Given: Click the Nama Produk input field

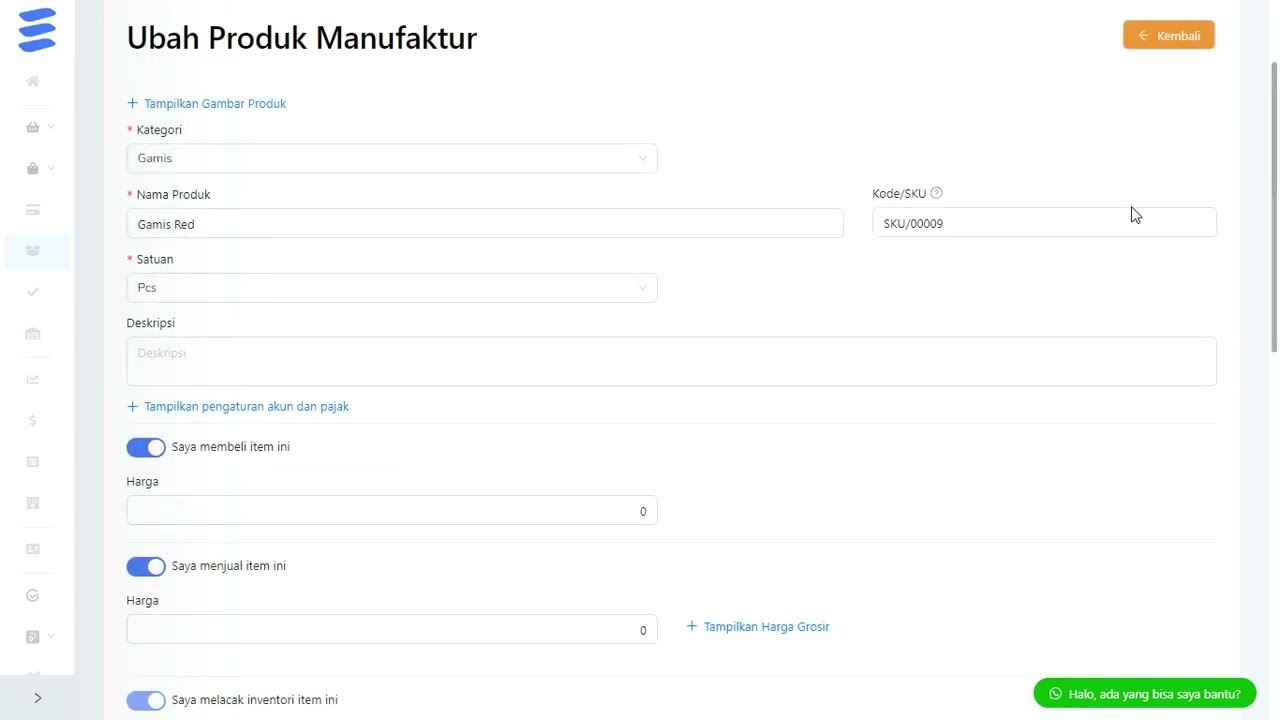Looking at the screenshot, I should [485, 224].
